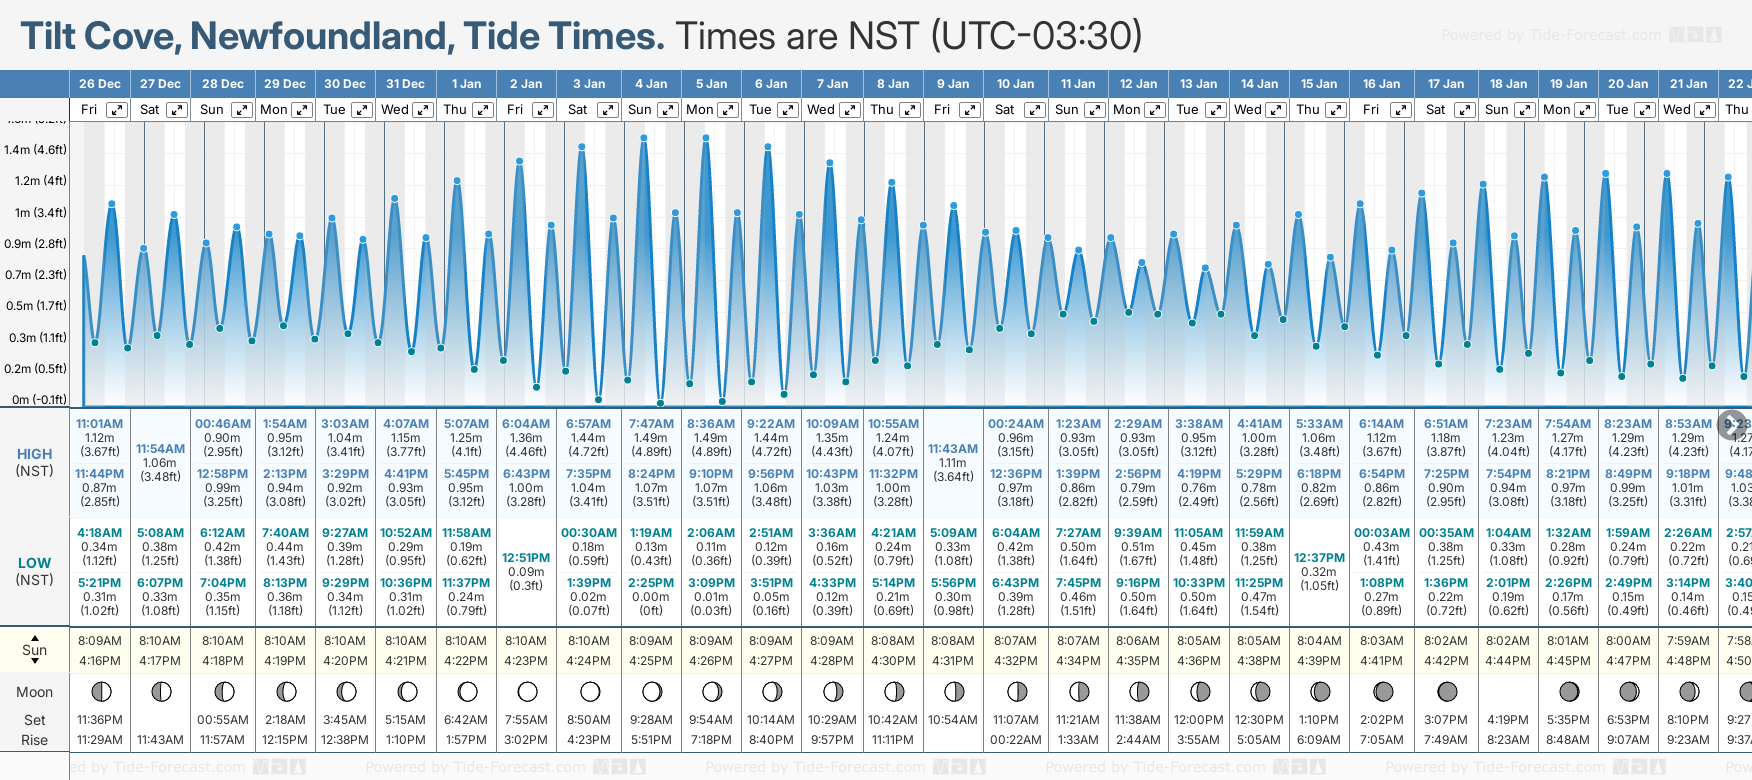Click the moon phase icon for 10 Jan
This screenshot has width=1752, height=780.
point(1016,691)
